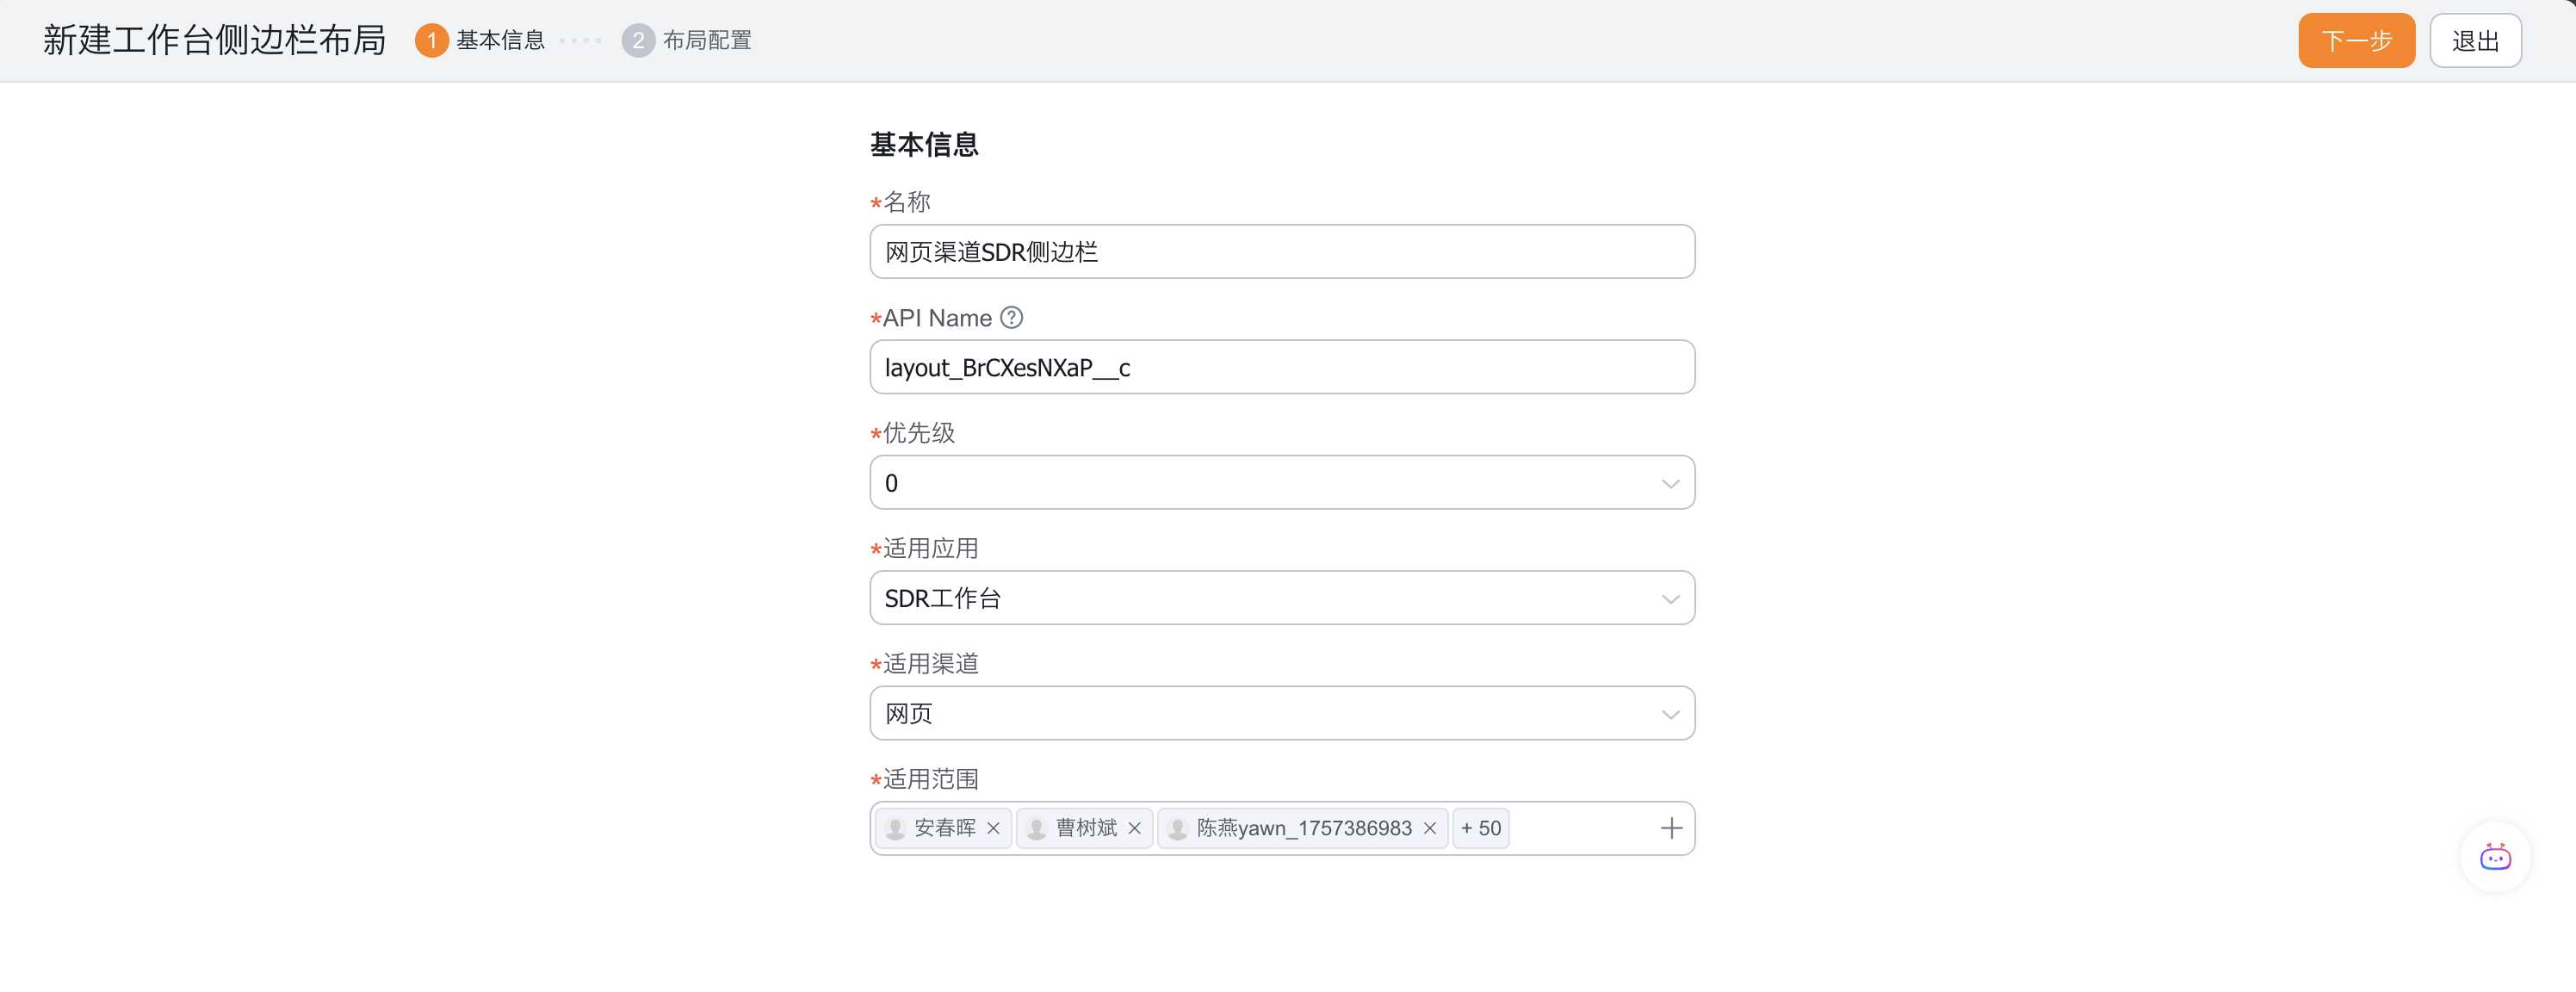2576x992 pixels.
Task: Show the + 50 more members tag
Action: click(x=1480, y=828)
